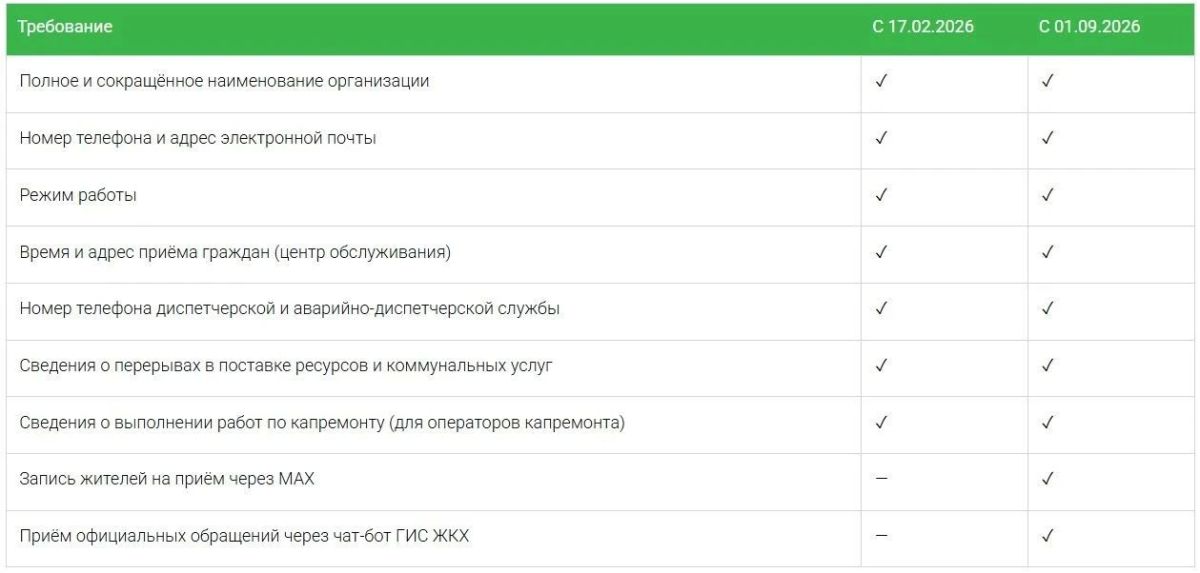Select "Запись жителей на приём через MAX" text
This screenshot has width=1200, height=573.
tap(167, 479)
